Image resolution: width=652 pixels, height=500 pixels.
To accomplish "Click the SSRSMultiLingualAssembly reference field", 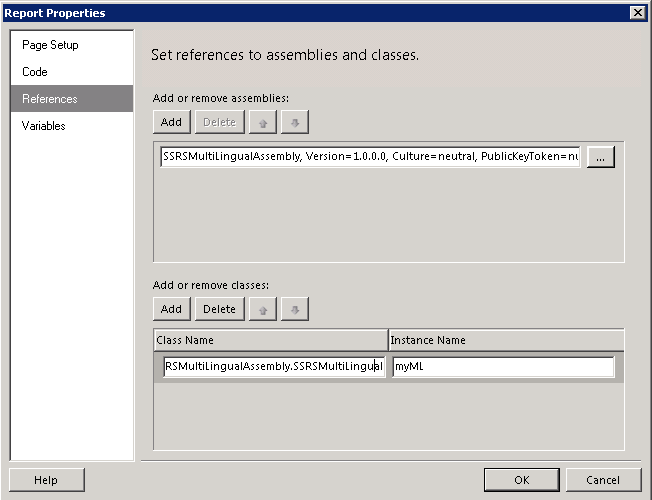I will tap(370, 157).
